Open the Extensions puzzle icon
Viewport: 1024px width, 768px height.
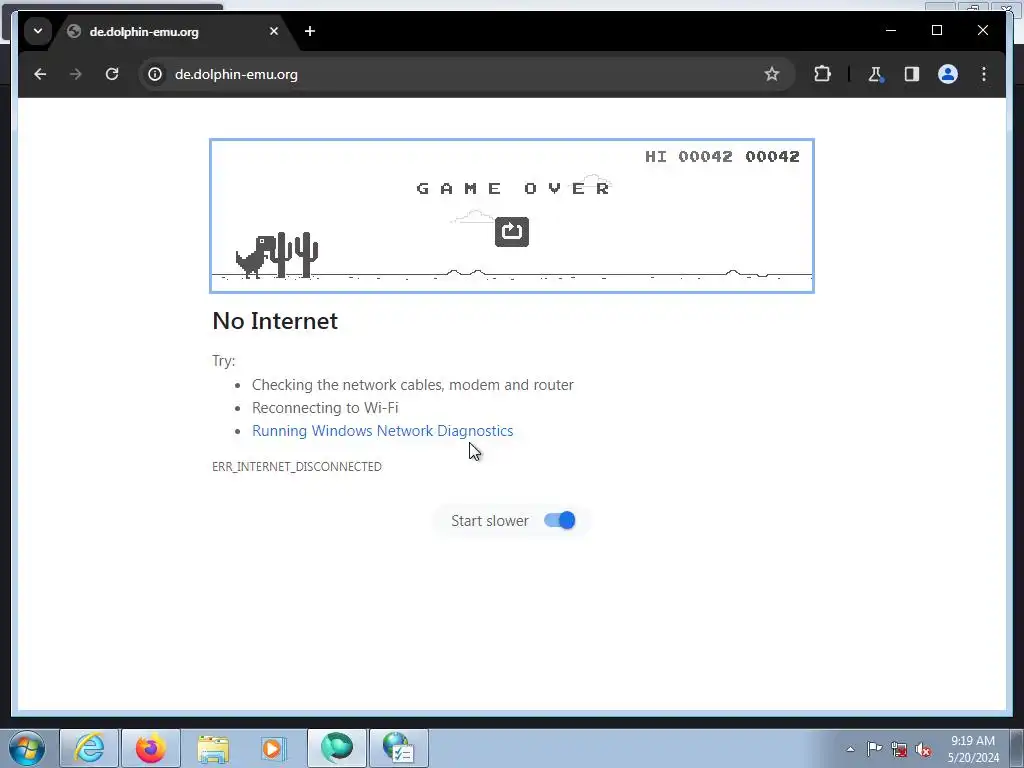coord(822,74)
